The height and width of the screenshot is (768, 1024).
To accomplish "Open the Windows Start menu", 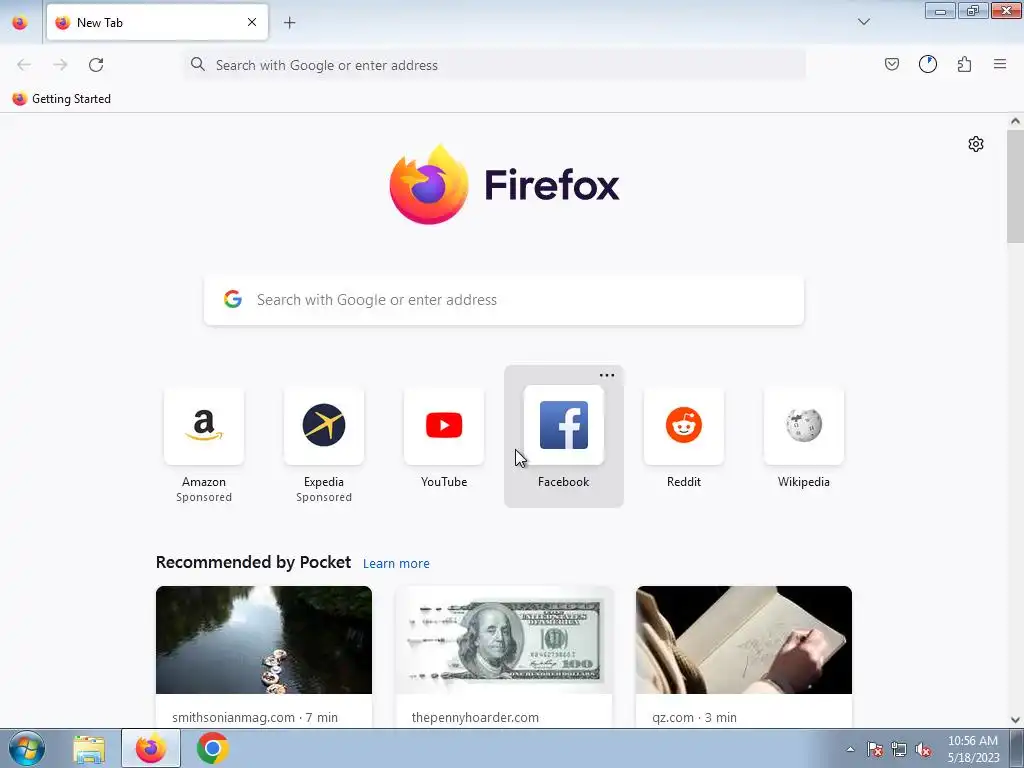I will tap(27, 748).
